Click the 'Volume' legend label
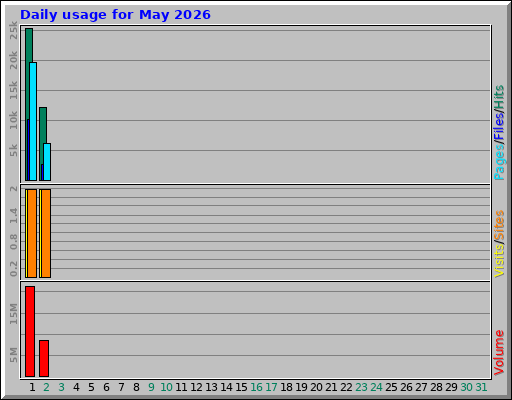This screenshot has height=400, width=512. click(499, 352)
